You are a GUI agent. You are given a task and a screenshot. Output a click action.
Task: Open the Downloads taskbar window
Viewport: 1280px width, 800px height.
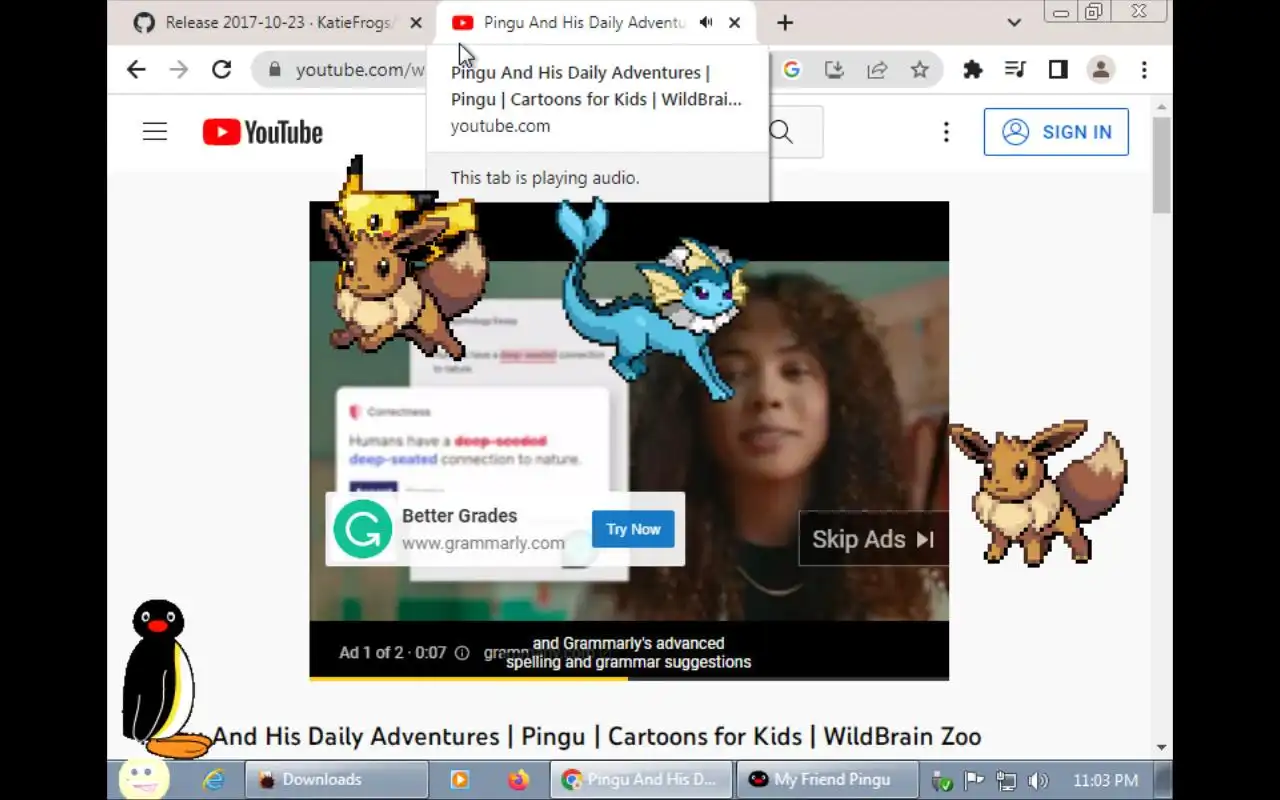click(337, 780)
